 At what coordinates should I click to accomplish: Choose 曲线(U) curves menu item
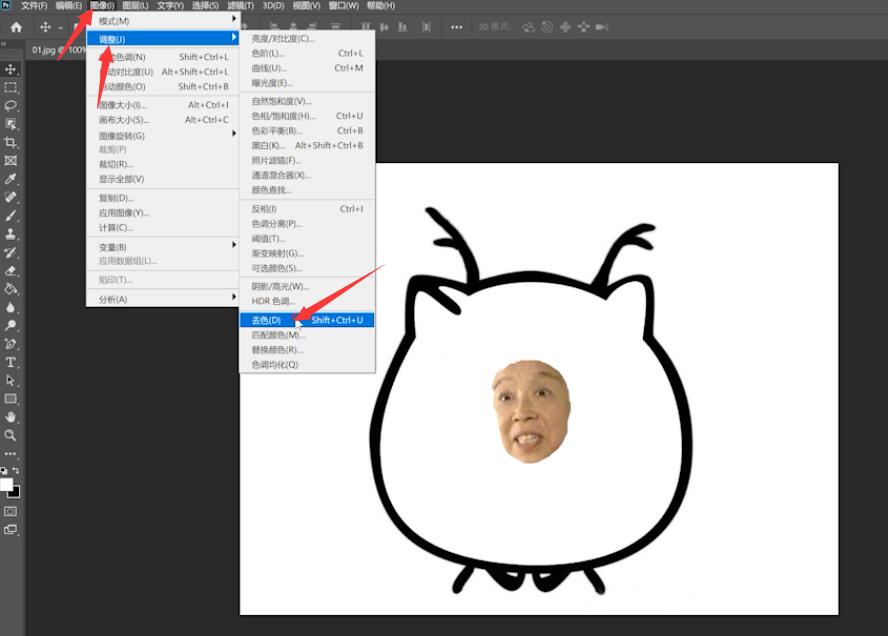(x=307, y=68)
